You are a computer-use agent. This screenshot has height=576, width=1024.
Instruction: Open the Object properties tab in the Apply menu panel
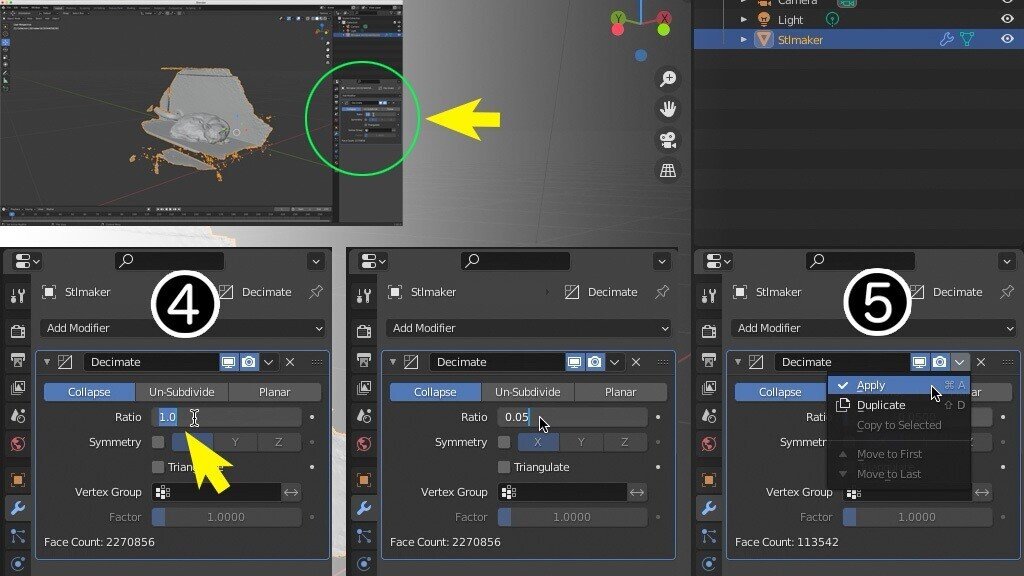[709, 480]
